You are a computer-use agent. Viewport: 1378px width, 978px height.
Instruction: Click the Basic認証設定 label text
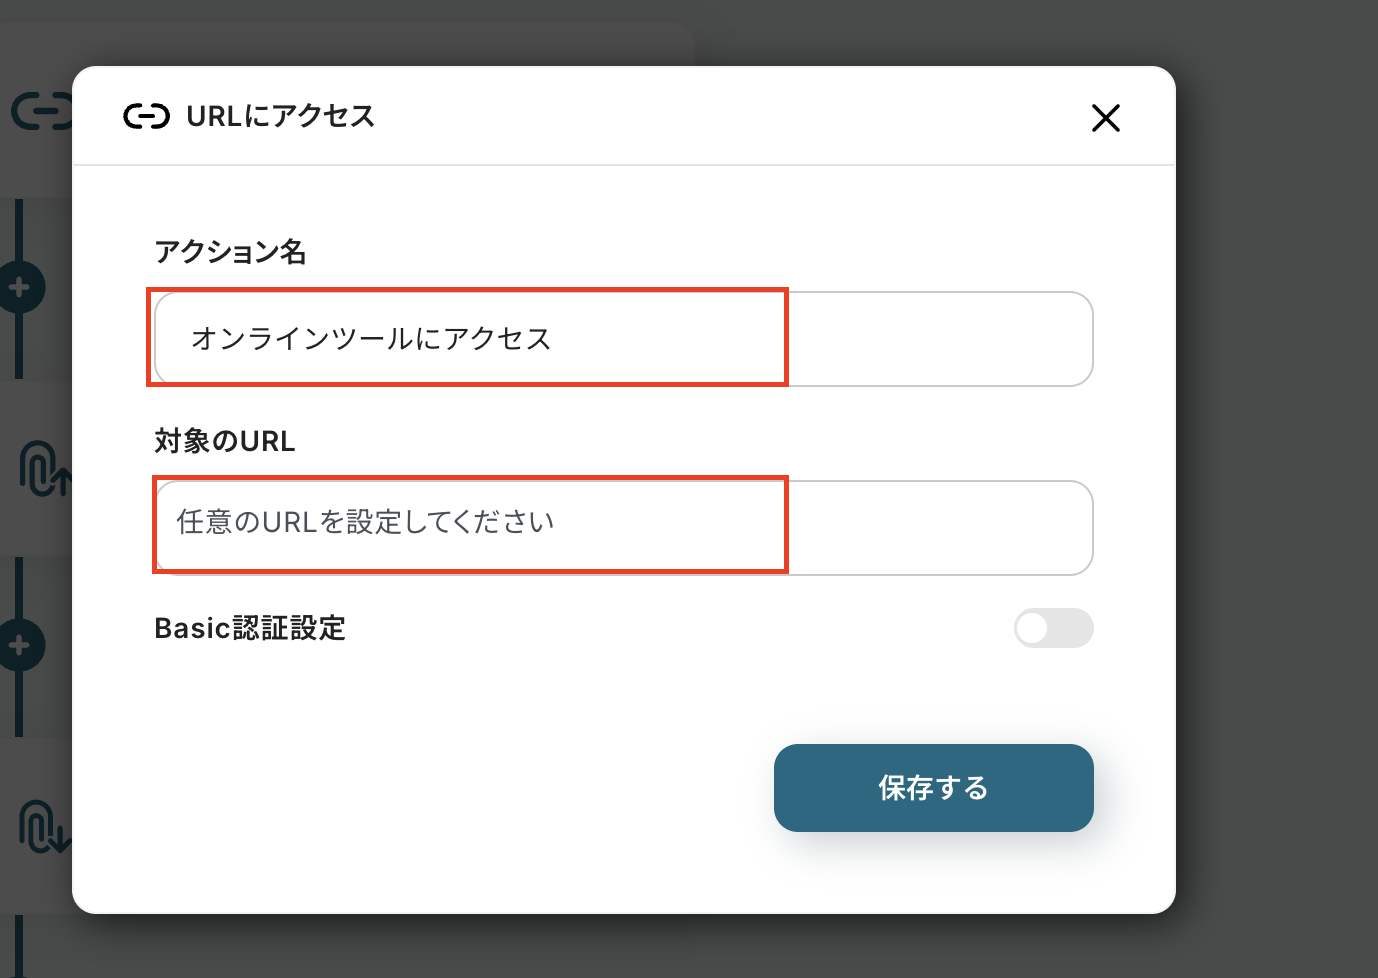(x=250, y=629)
